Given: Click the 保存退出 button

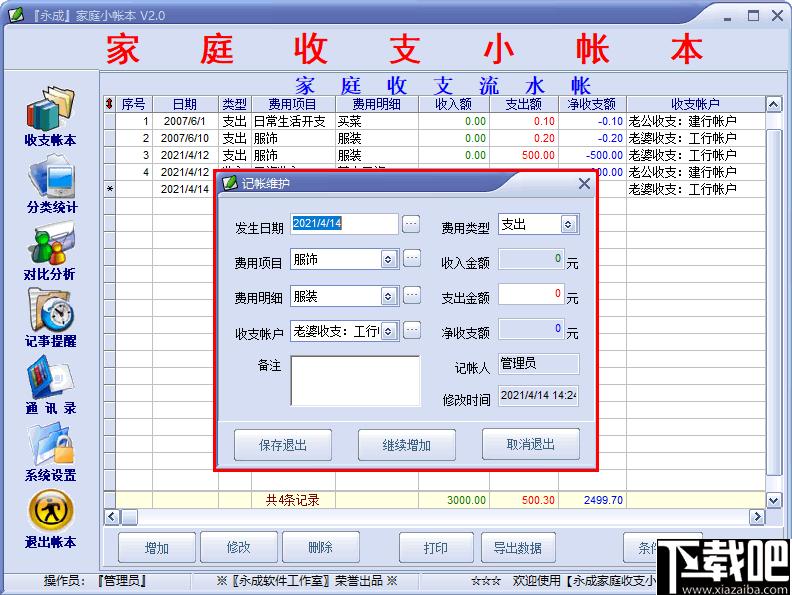Looking at the screenshot, I should [283, 445].
